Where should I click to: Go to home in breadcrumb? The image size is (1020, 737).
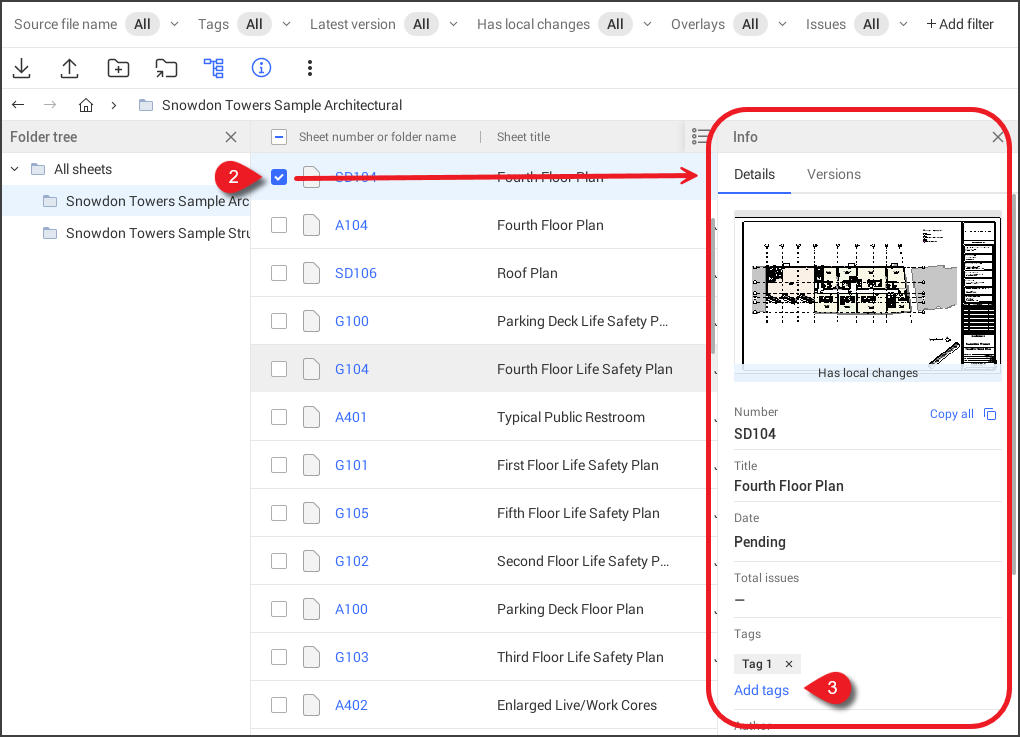coord(86,105)
